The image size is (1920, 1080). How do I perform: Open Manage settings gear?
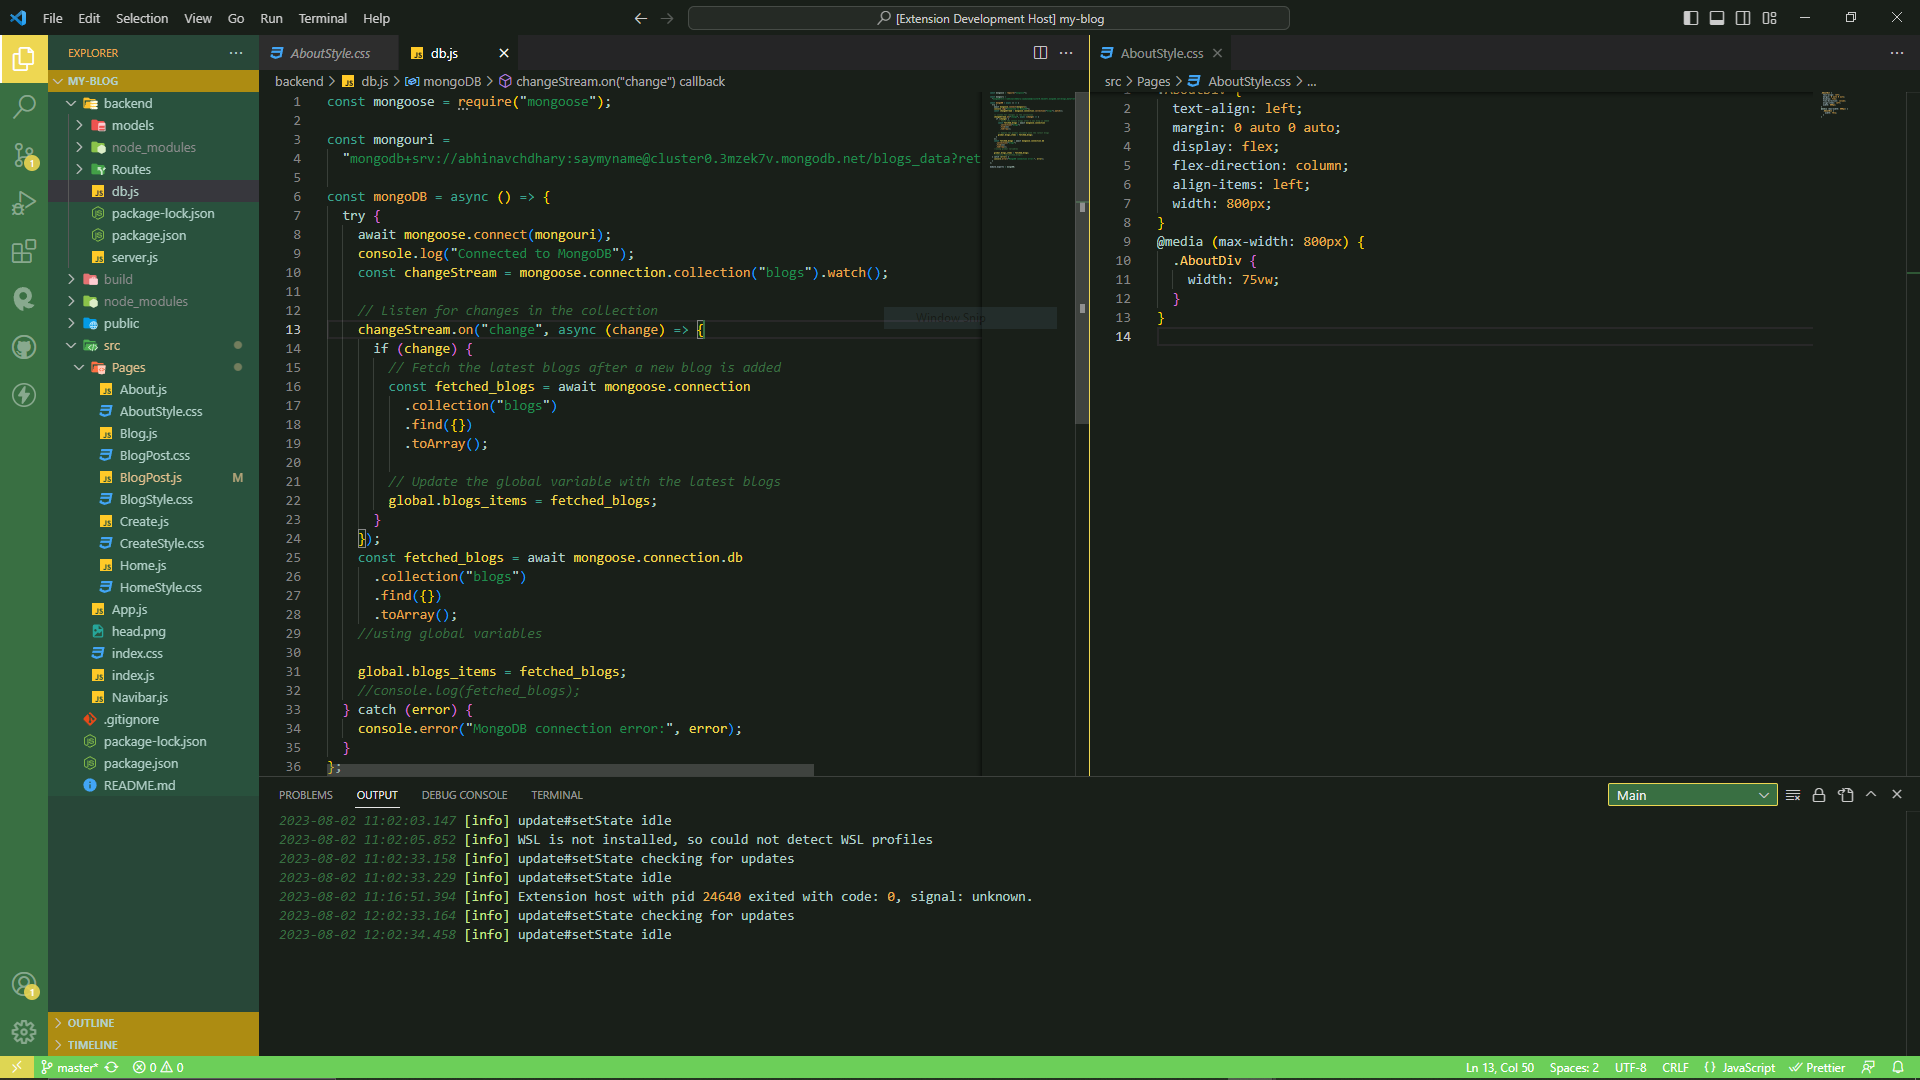pyautogui.click(x=24, y=1031)
